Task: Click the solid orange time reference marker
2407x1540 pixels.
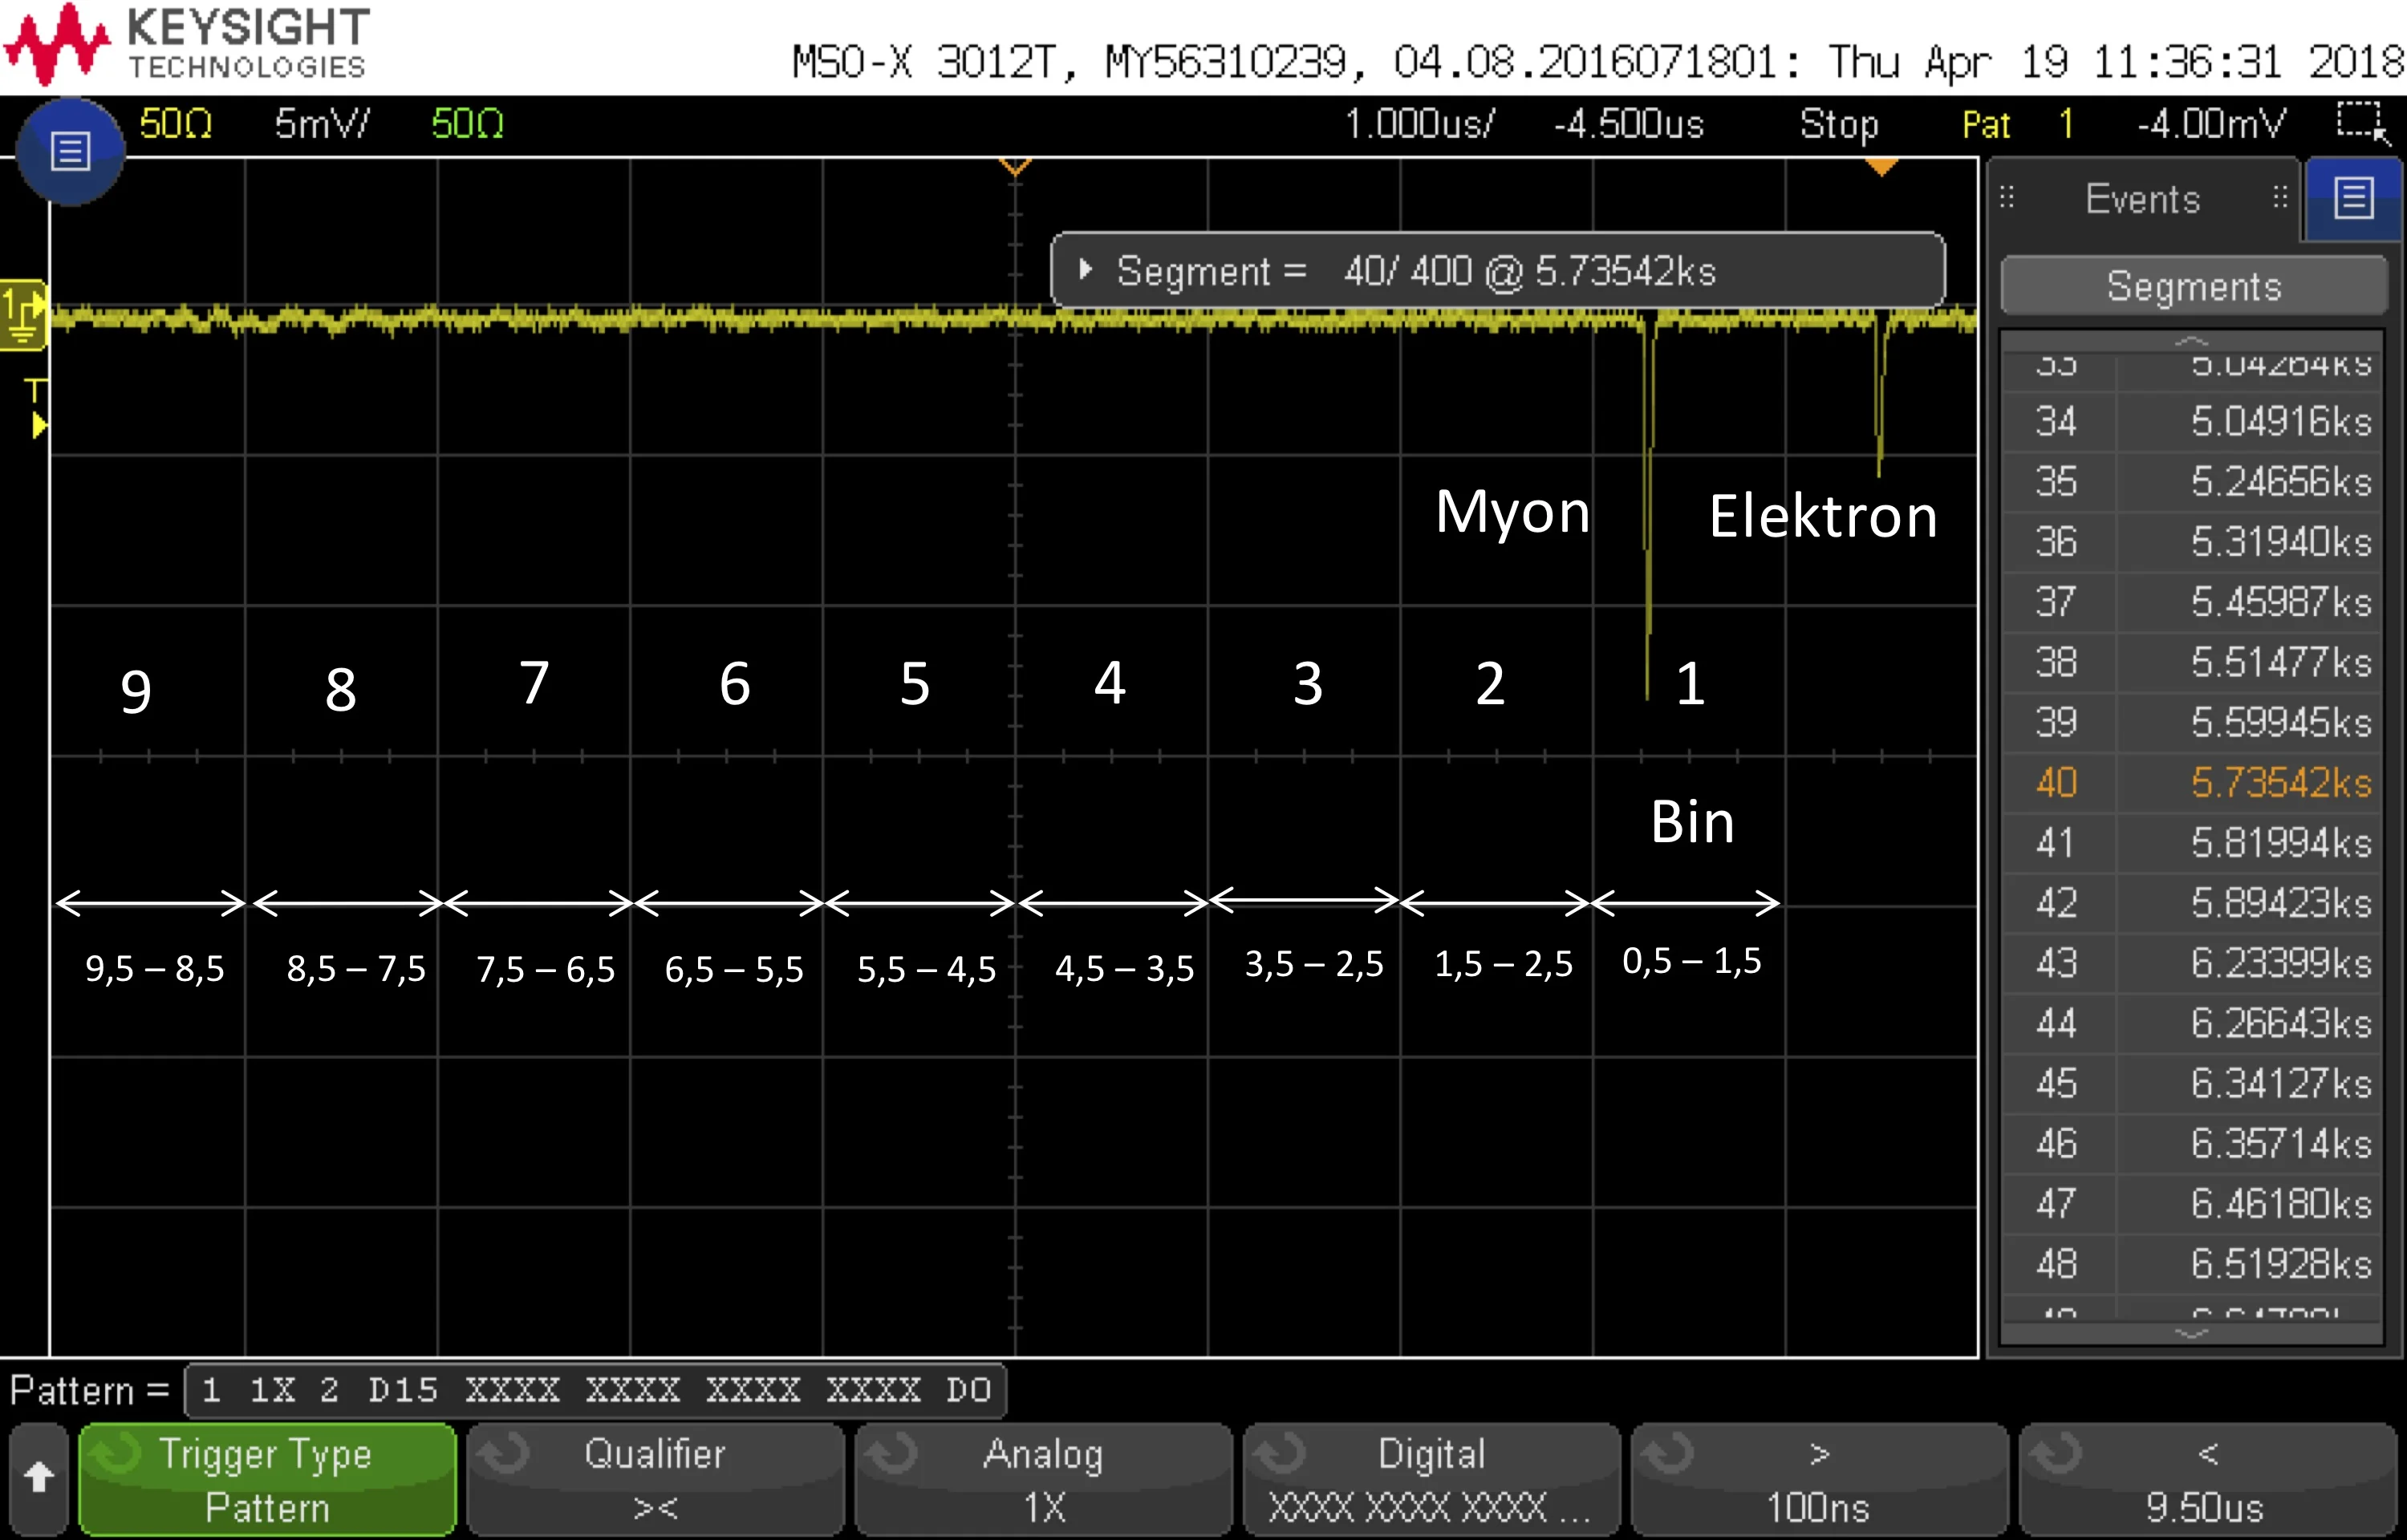Action: click(1881, 167)
